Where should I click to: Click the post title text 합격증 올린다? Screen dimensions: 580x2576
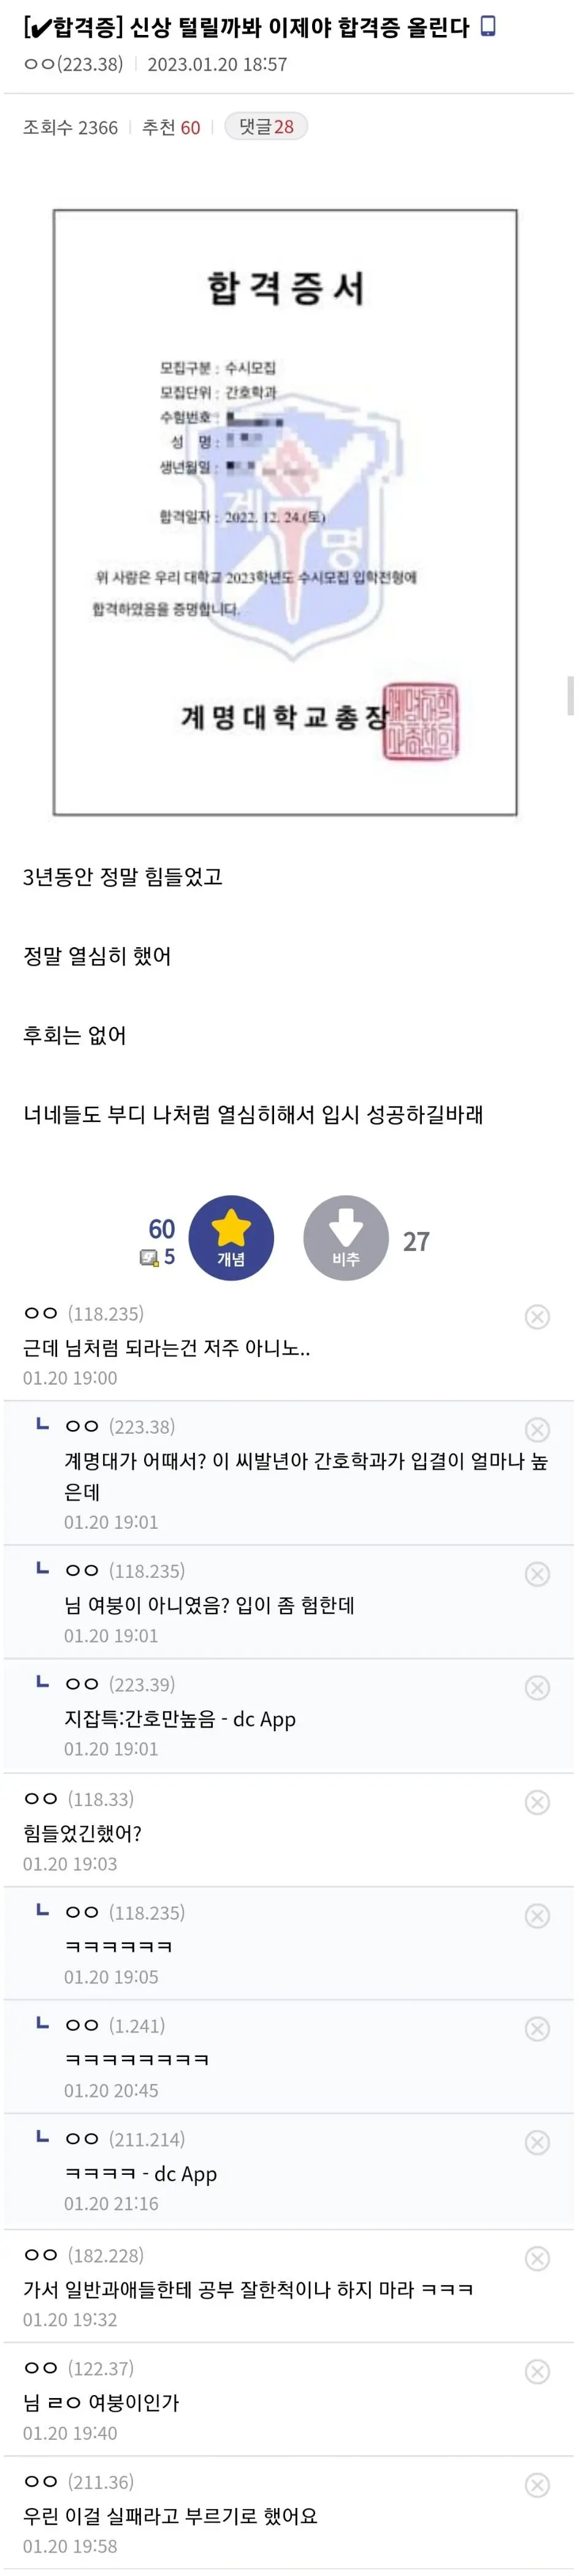(x=403, y=27)
